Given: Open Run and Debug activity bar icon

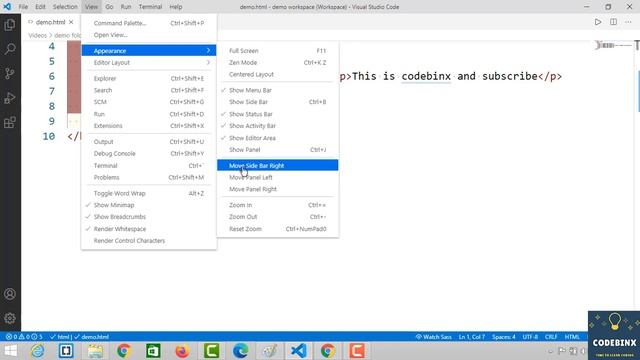Looking at the screenshot, I should pyautogui.click(x=10, y=98).
